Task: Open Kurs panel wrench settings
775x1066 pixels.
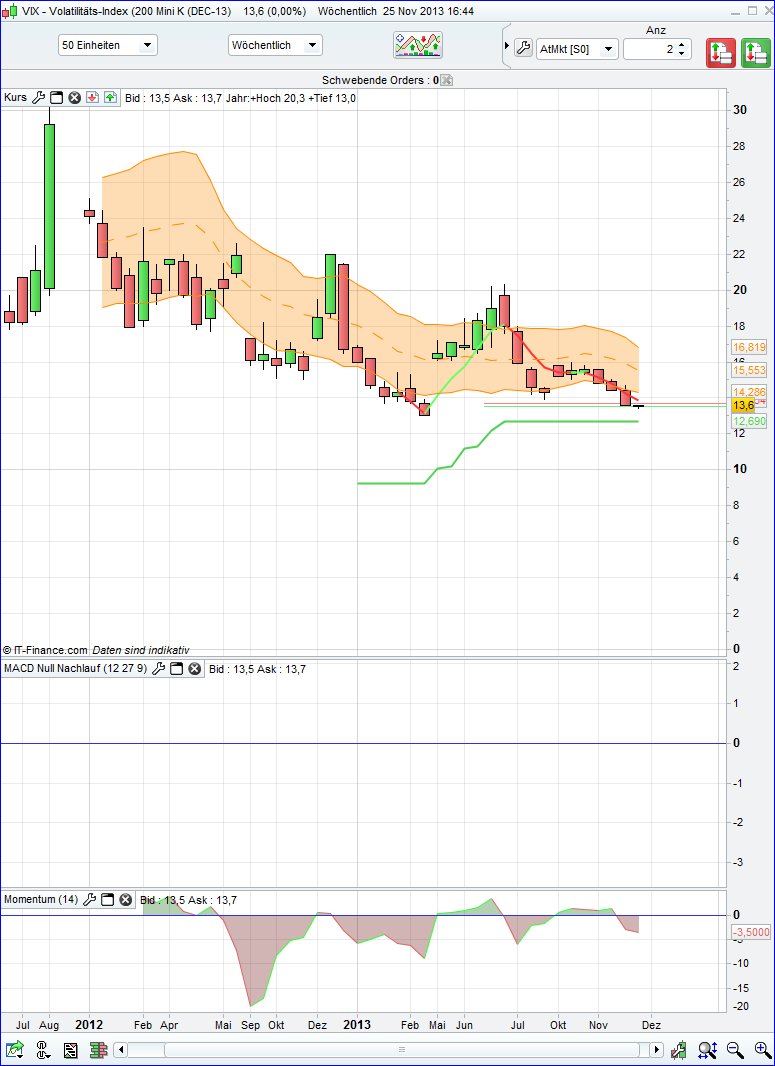Action: point(39,98)
